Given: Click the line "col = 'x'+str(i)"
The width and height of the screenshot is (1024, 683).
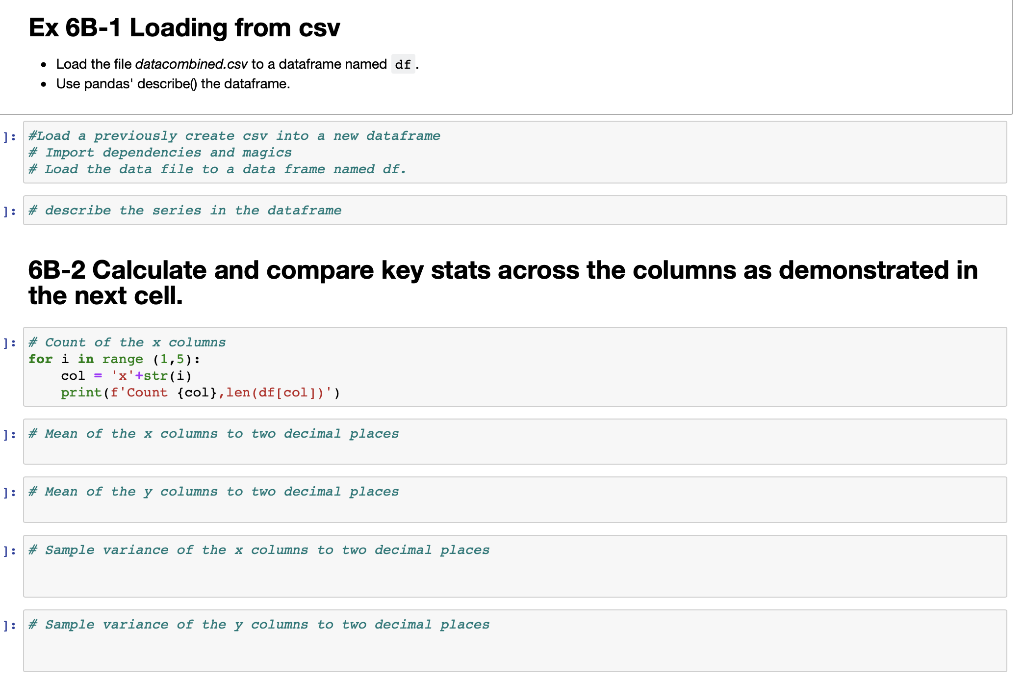Looking at the screenshot, I should 126,376.
